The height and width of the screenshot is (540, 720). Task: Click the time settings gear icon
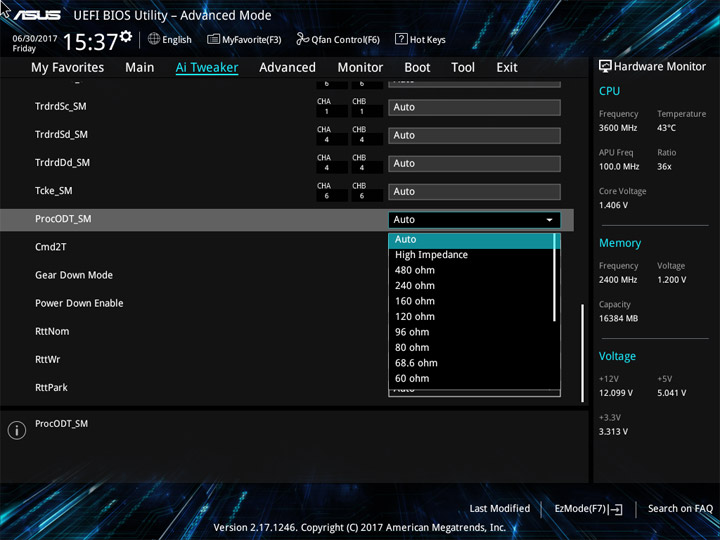pos(126,36)
